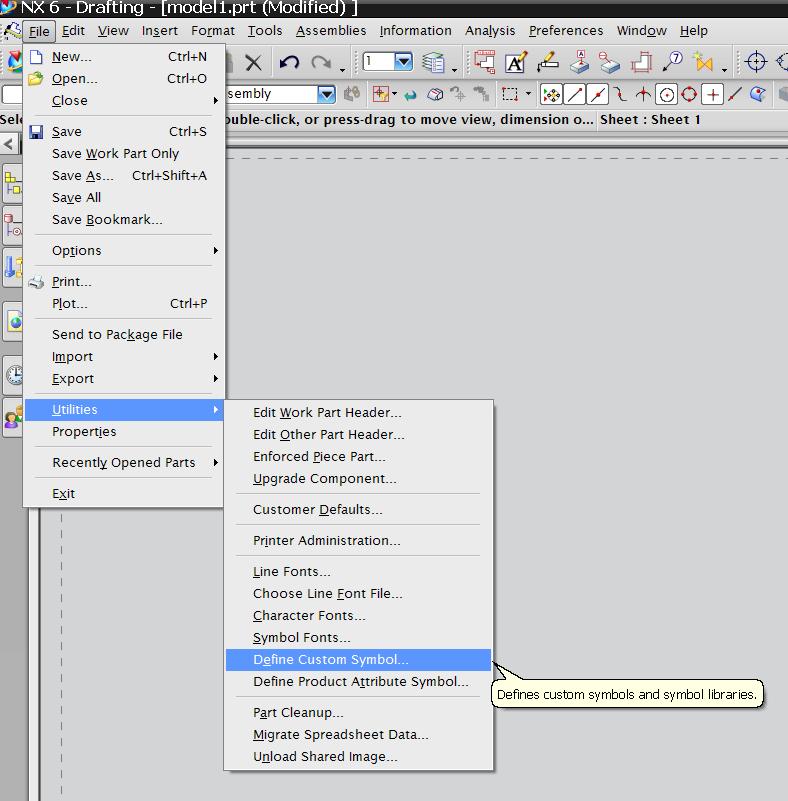
Task: Expand the Import submenu
Action: point(123,357)
